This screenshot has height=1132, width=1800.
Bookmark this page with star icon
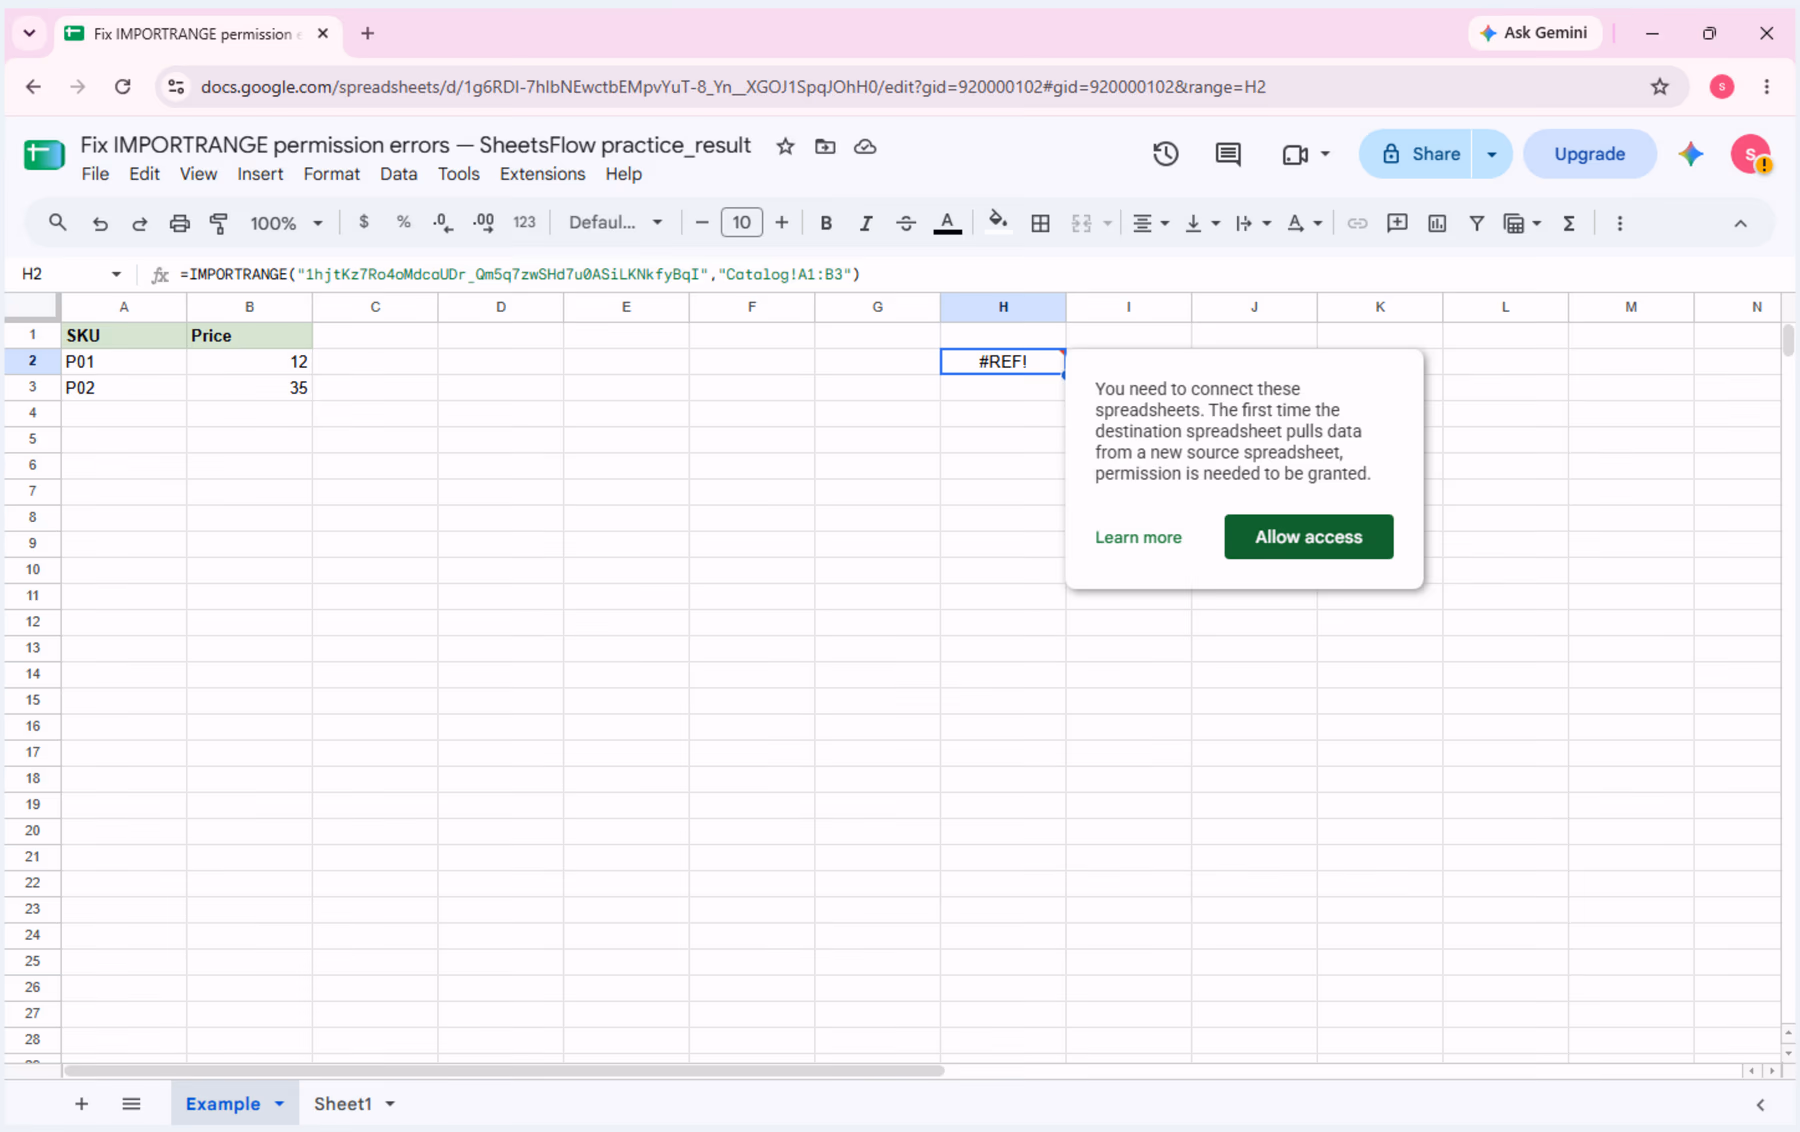pos(1660,87)
